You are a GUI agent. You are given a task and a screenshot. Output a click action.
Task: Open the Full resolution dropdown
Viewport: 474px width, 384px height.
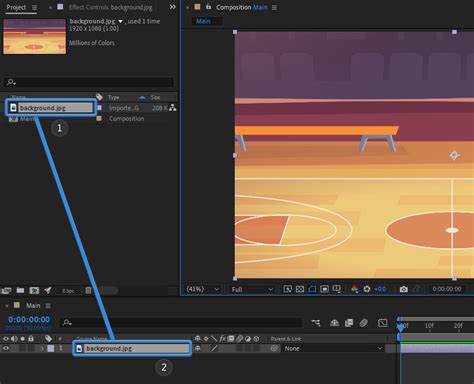[x=252, y=289]
